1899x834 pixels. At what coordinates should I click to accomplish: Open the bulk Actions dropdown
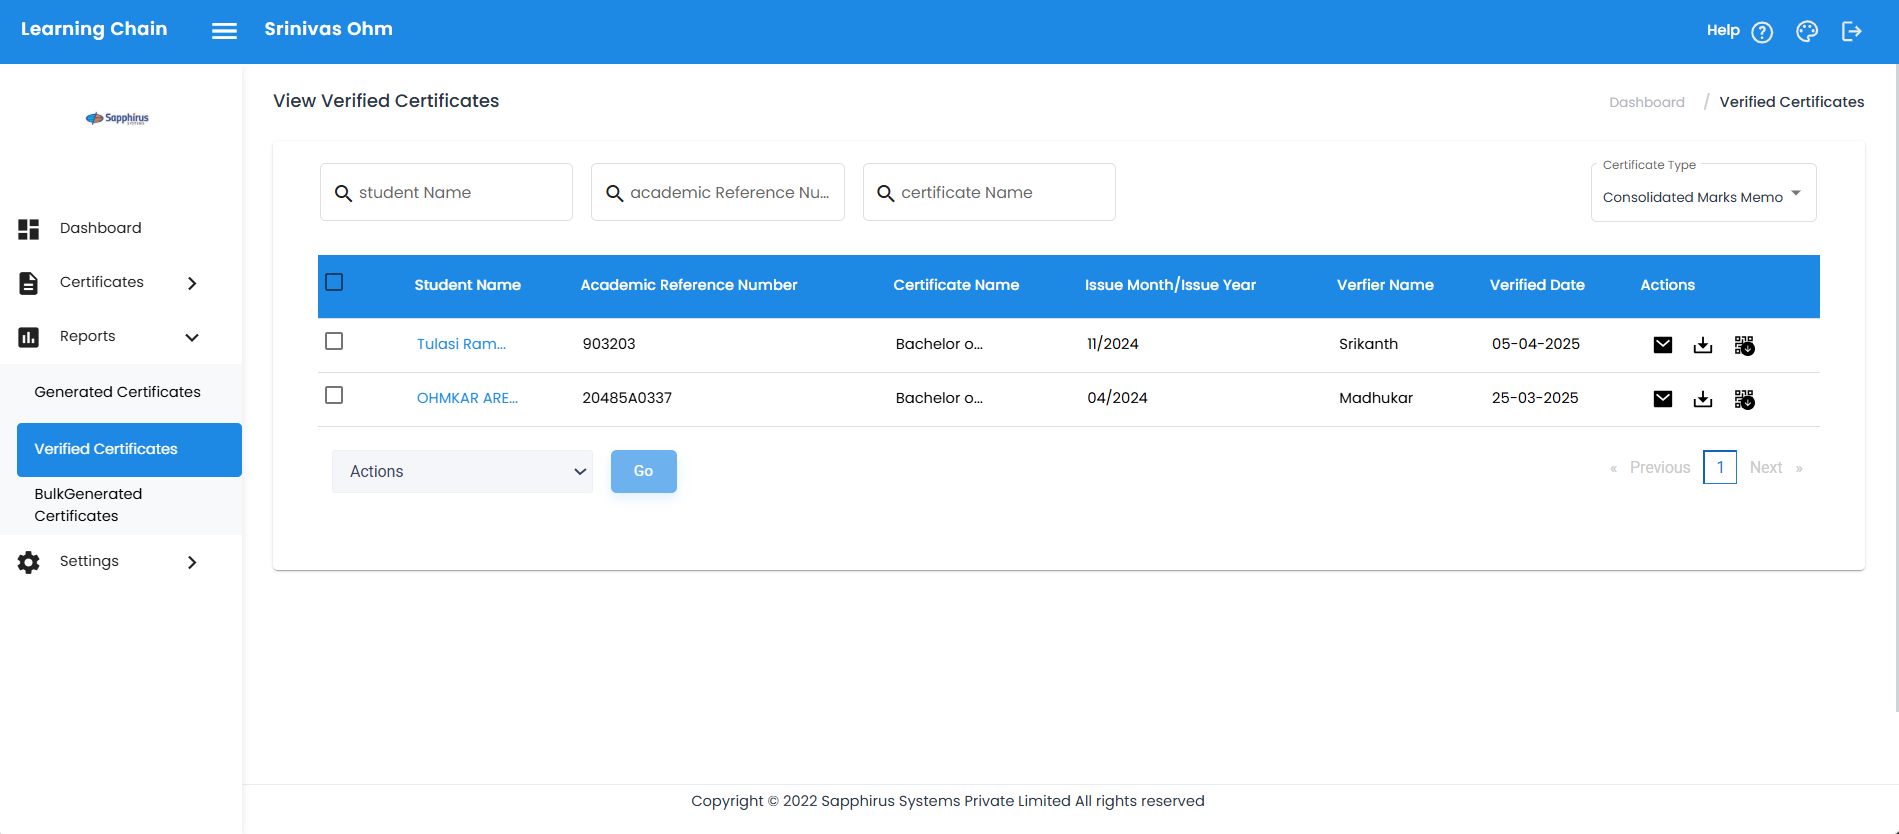(x=462, y=471)
